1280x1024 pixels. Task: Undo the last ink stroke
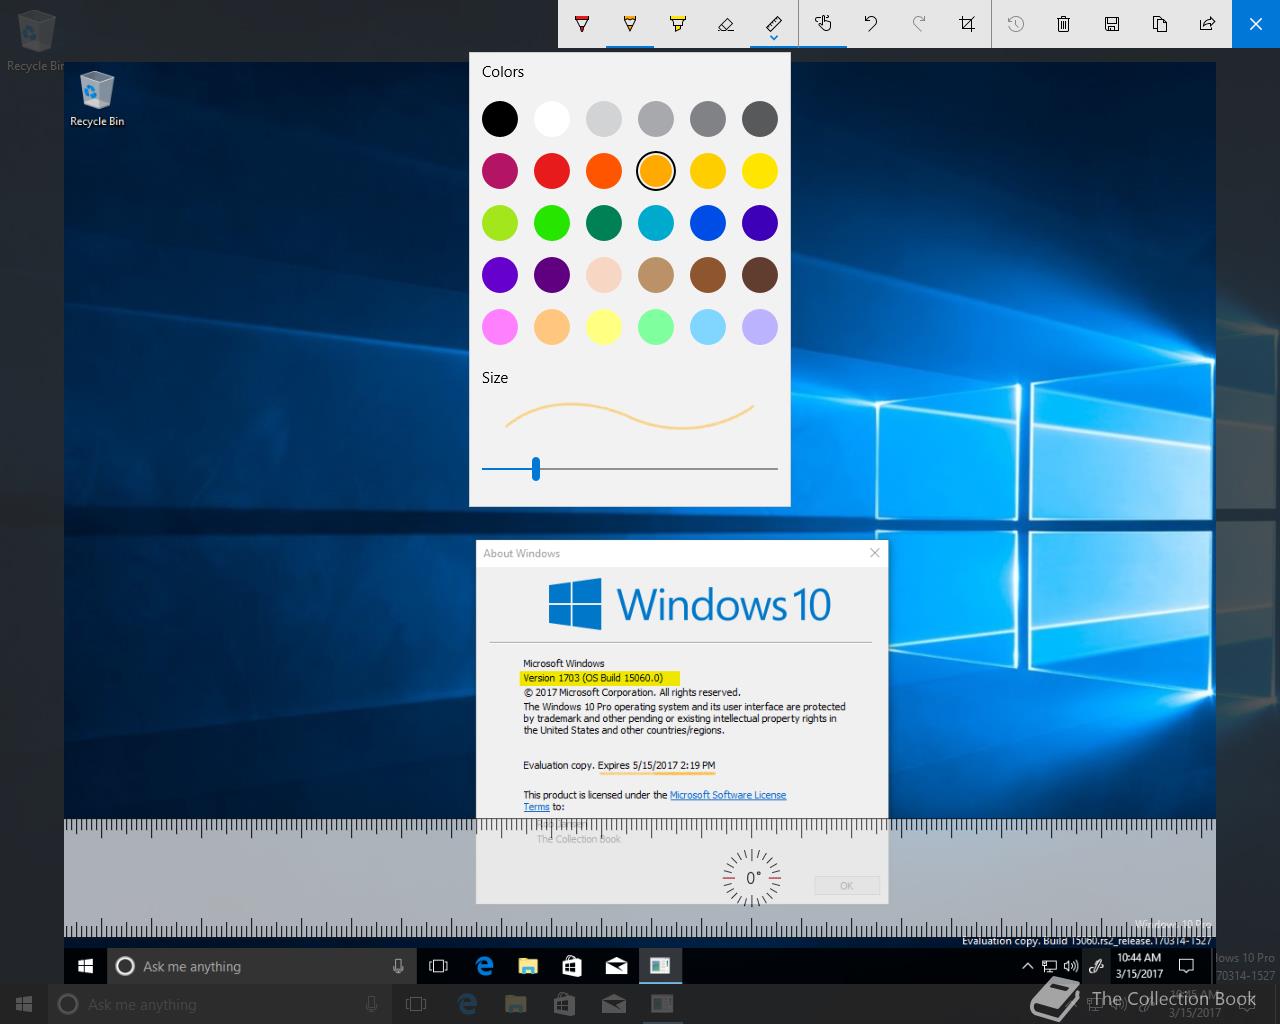[x=871, y=24]
